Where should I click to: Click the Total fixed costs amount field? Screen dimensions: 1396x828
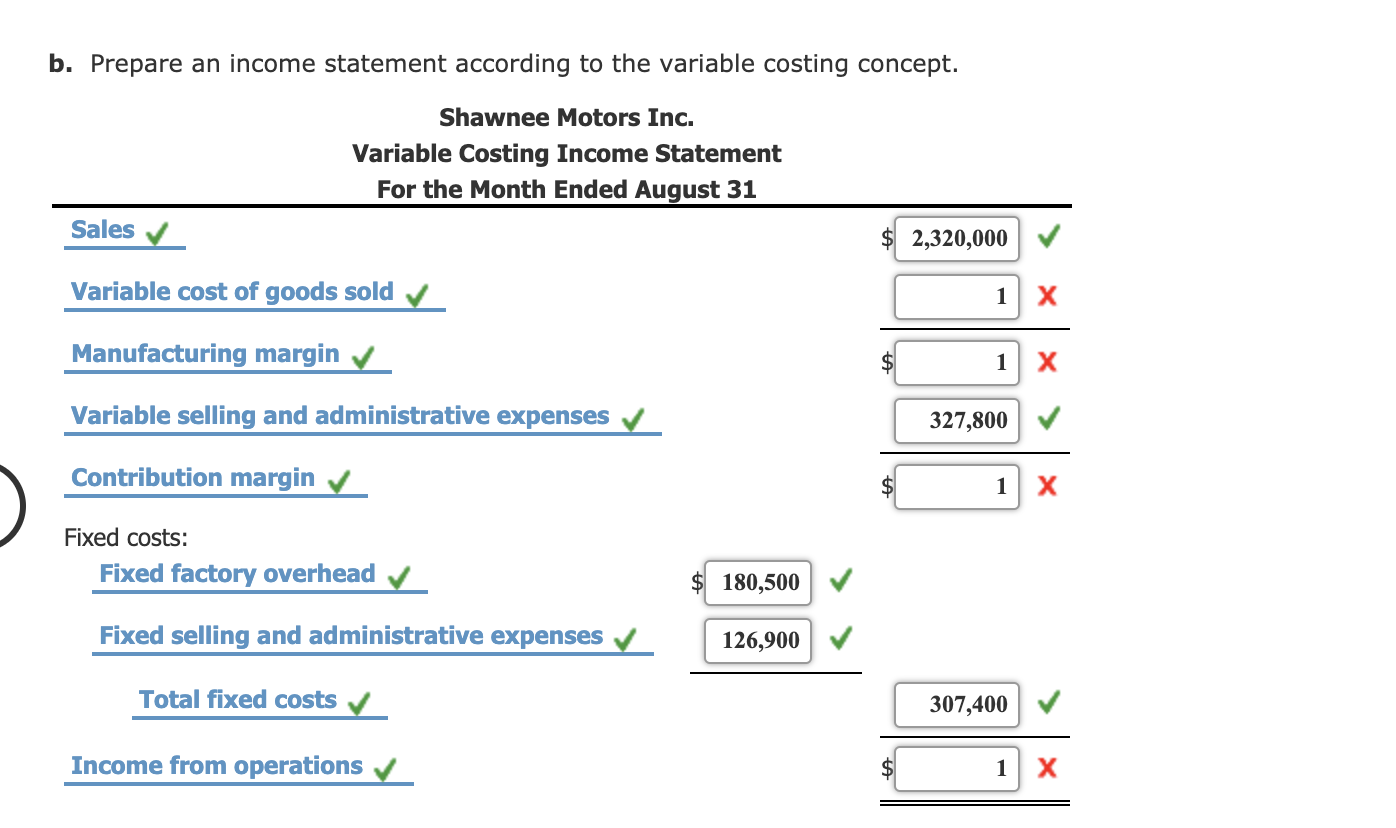point(956,704)
